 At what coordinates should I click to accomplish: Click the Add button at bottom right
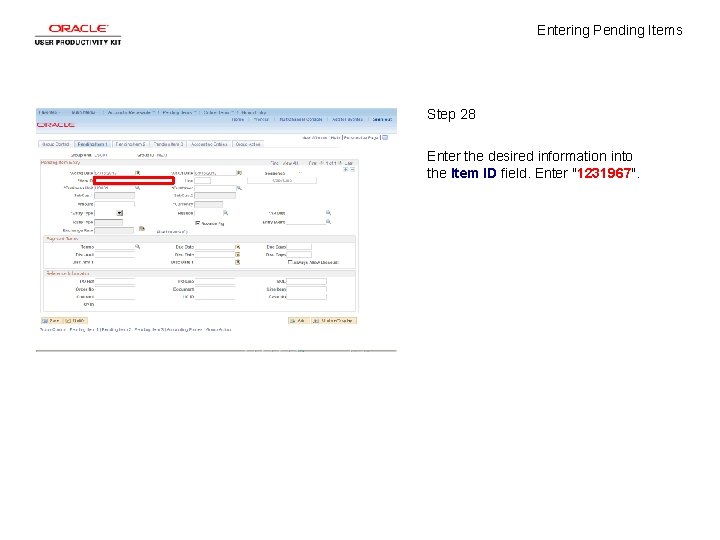[x=298, y=321]
